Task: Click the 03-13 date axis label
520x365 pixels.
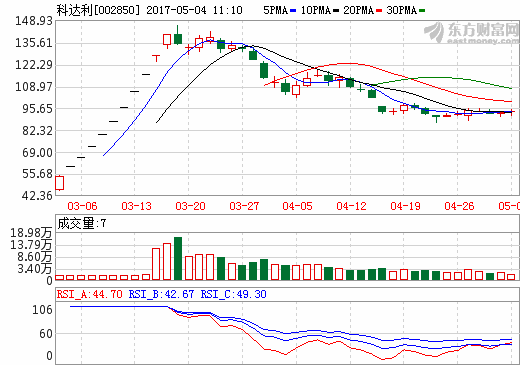Action: click(x=136, y=206)
